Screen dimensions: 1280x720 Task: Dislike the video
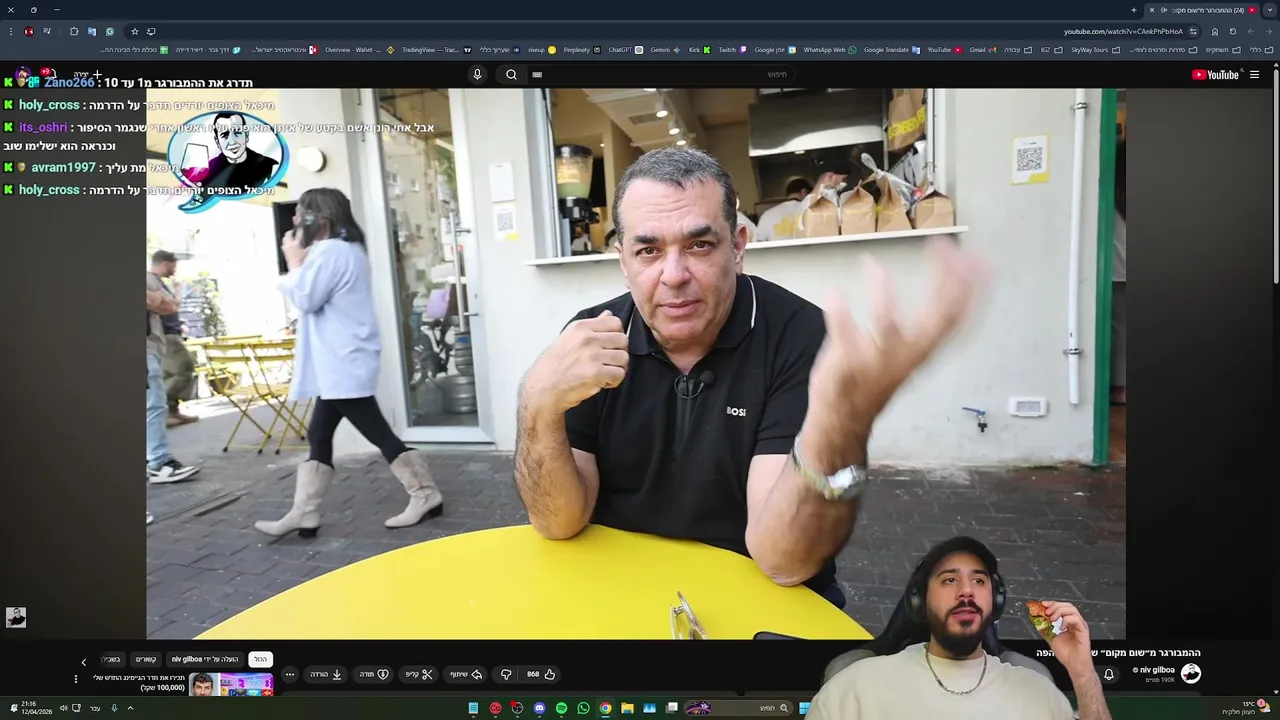506,674
